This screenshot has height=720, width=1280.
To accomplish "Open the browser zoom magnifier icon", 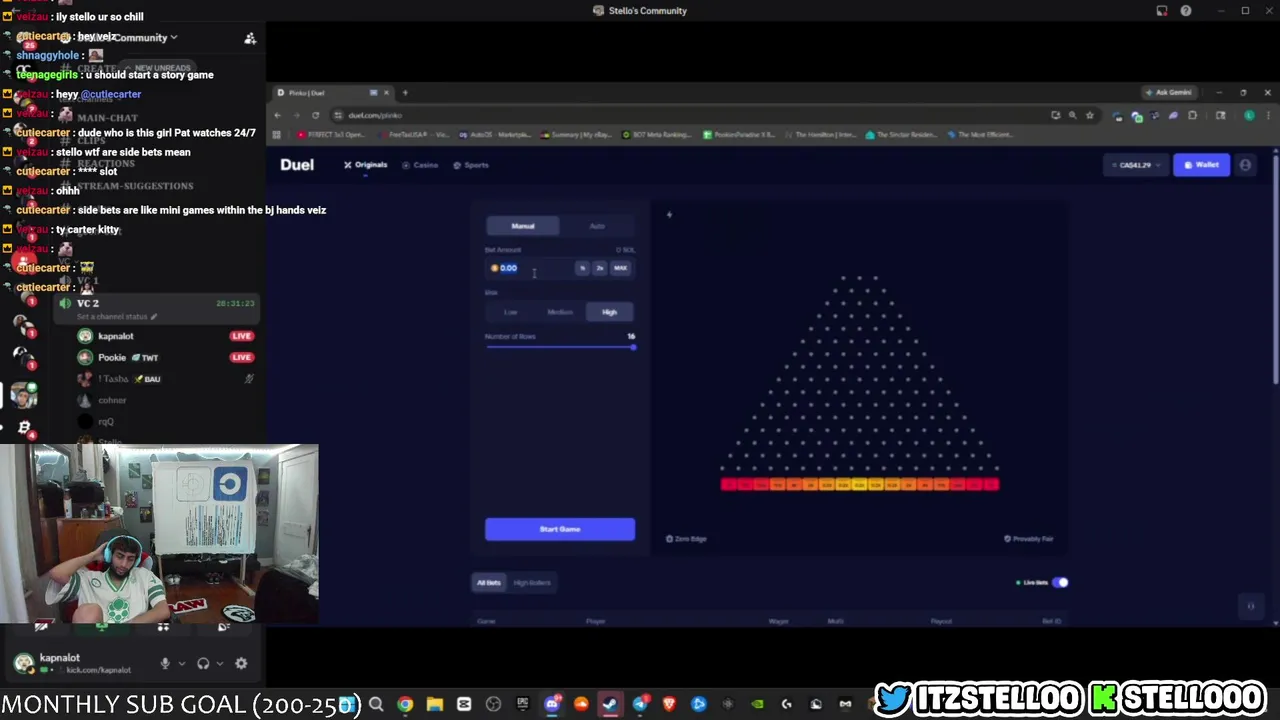I will pyautogui.click(x=1072, y=115).
